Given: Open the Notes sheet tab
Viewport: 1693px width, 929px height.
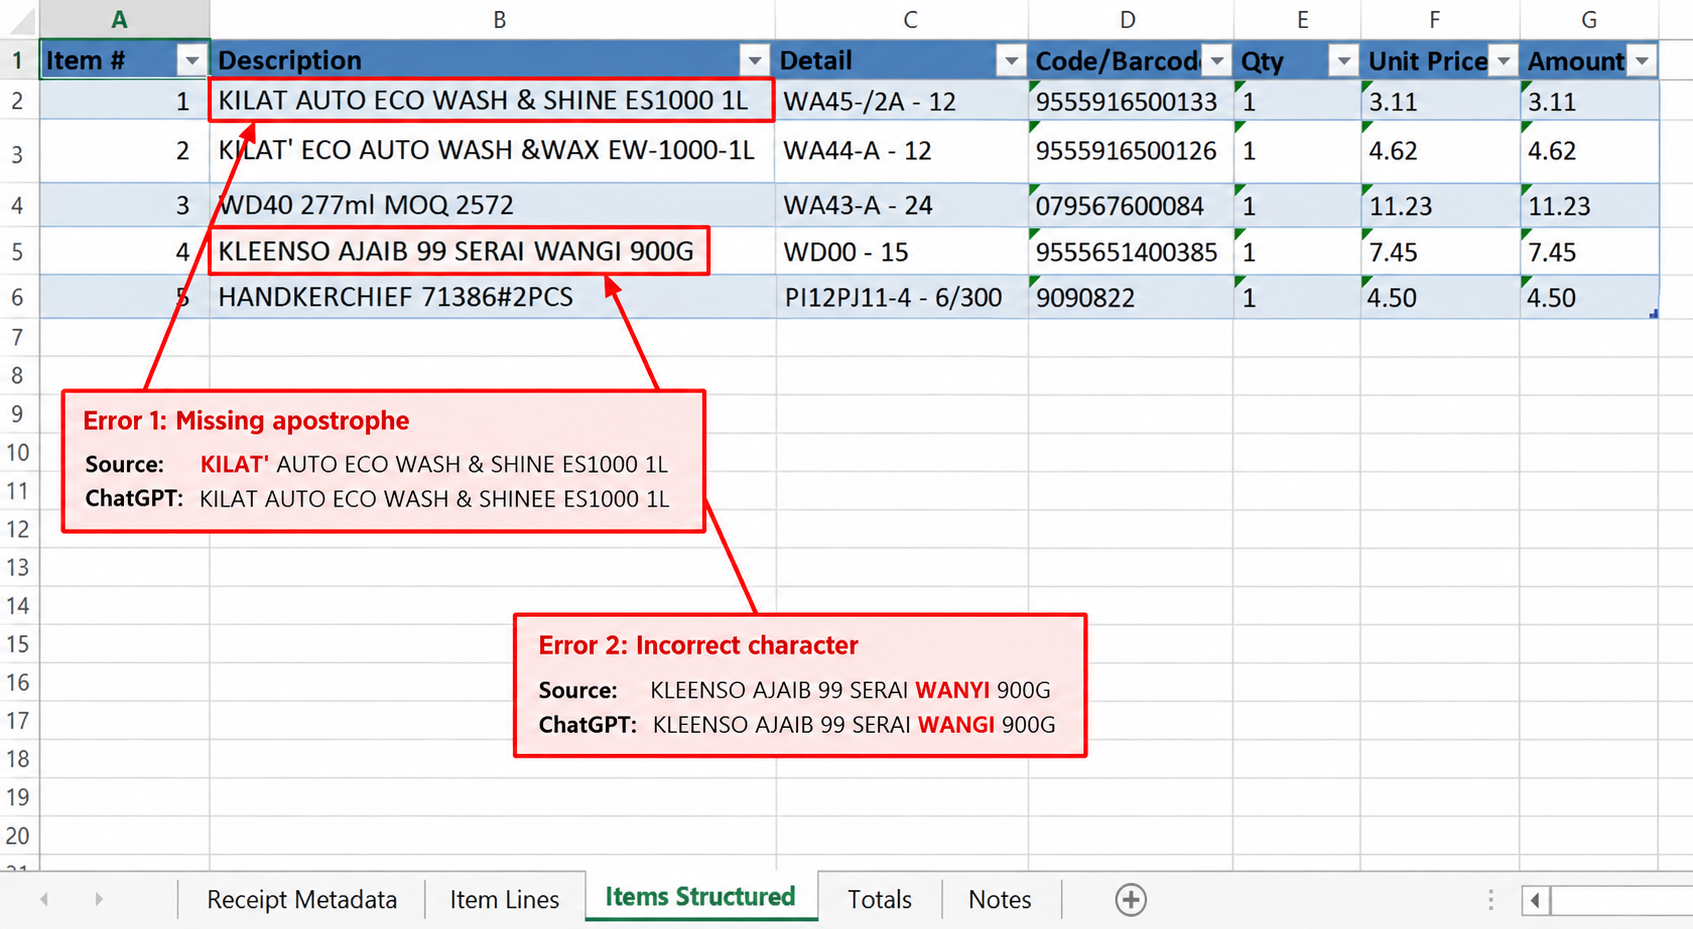Looking at the screenshot, I should (x=999, y=899).
